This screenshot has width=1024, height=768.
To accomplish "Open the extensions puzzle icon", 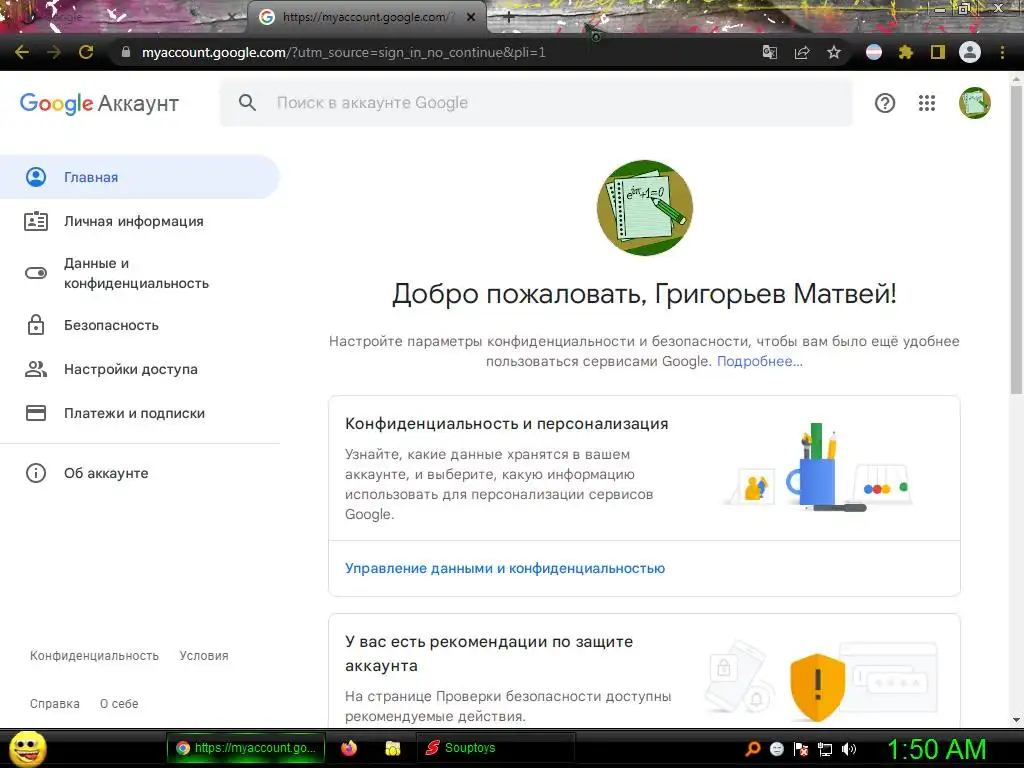I will [x=906, y=52].
